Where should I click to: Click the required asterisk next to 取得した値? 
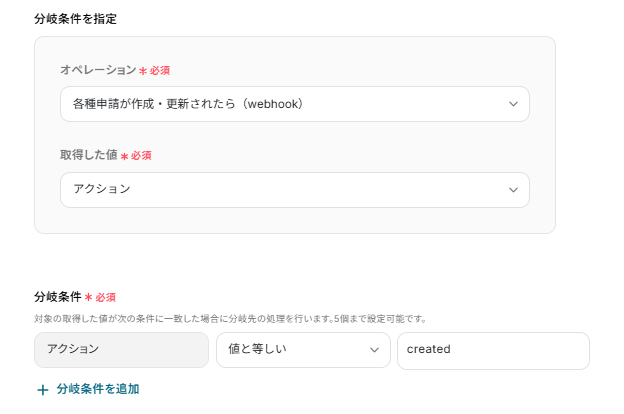pyautogui.click(x=125, y=157)
